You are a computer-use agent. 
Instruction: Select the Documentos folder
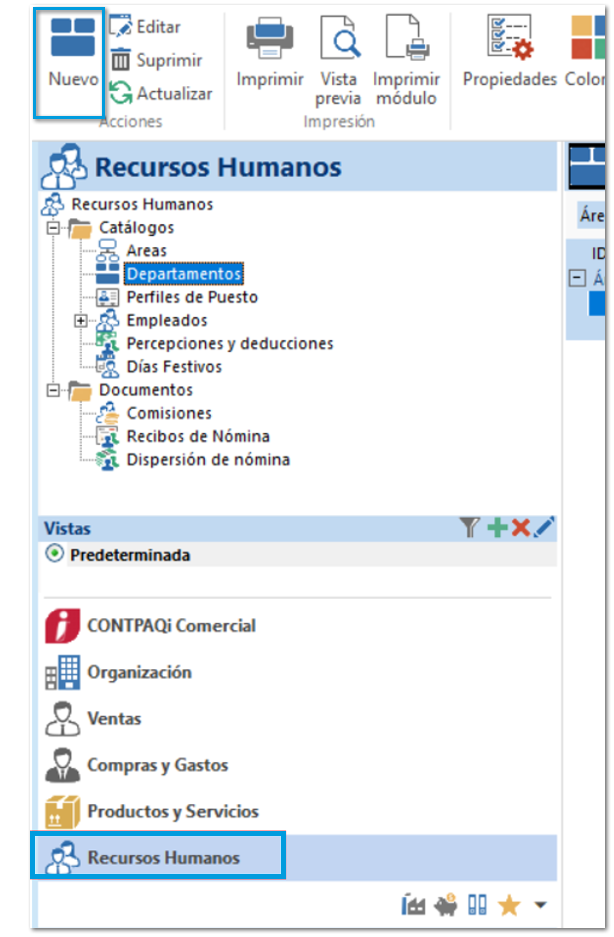pyautogui.click(x=146, y=391)
